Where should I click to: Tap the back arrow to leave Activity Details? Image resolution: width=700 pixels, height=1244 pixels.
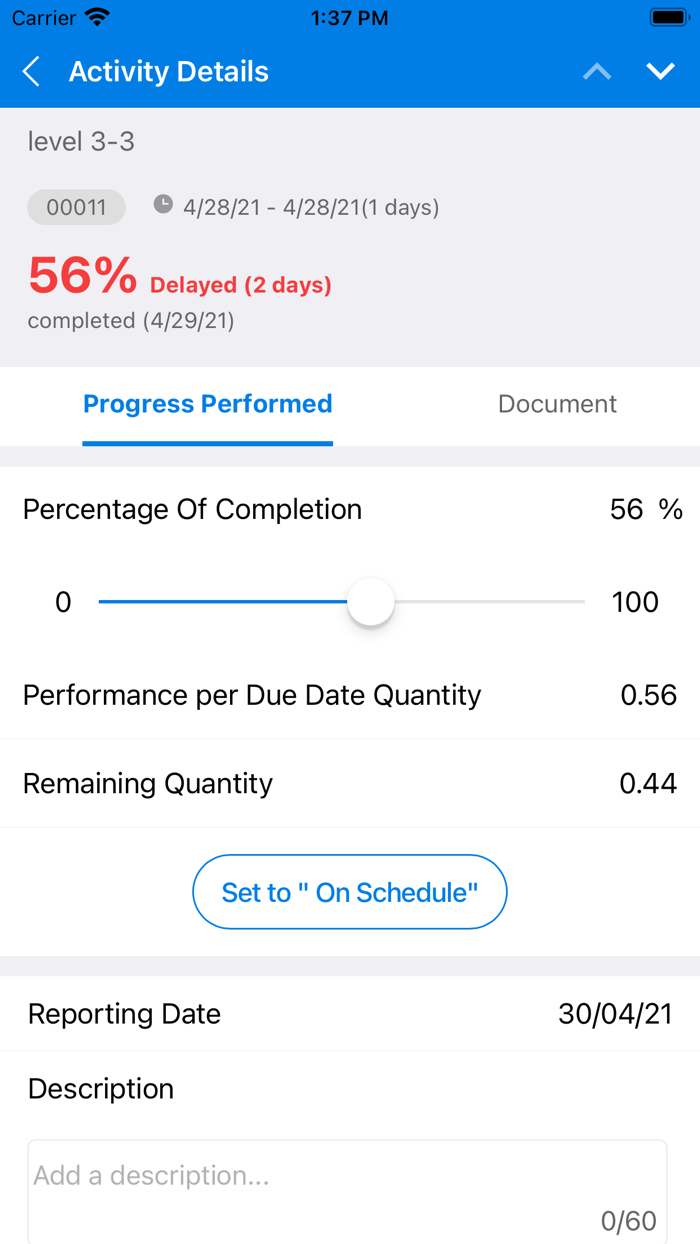29,71
